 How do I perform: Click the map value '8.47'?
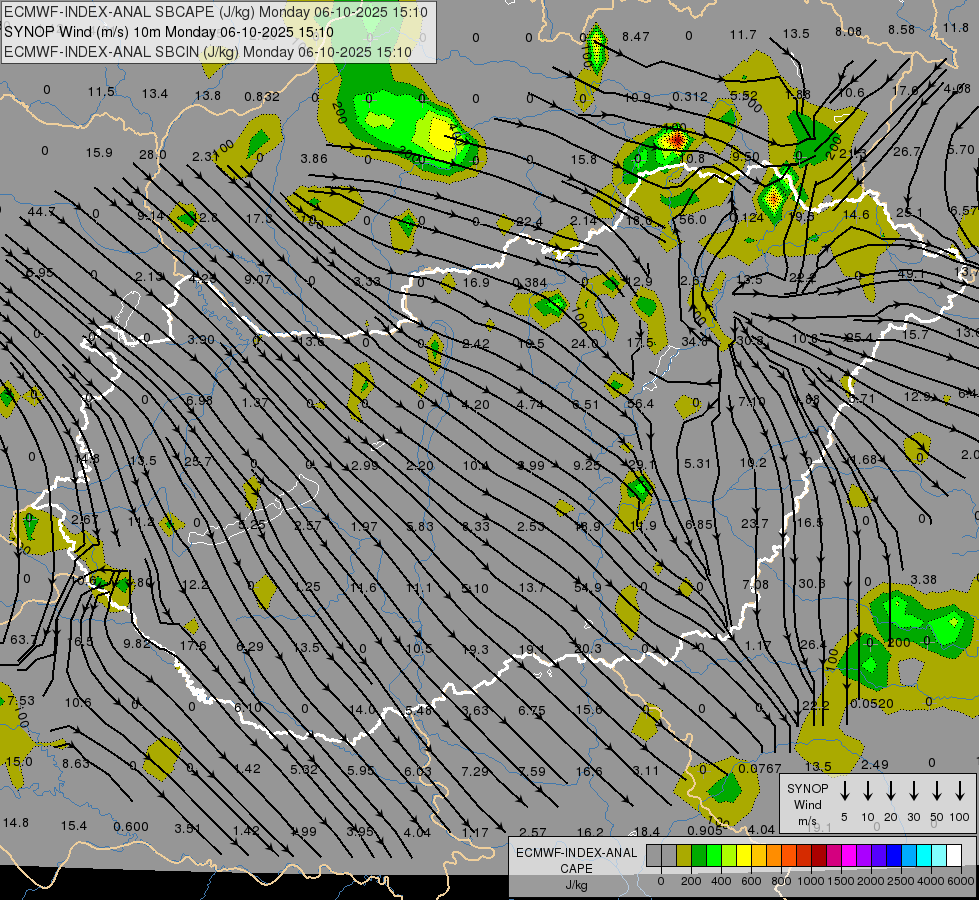click(x=636, y=37)
